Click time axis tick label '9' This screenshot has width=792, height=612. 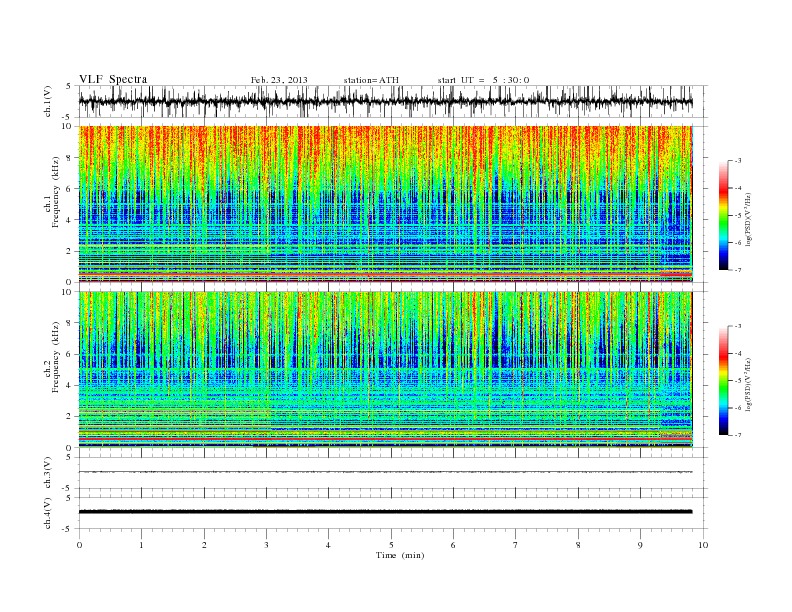pyautogui.click(x=640, y=545)
